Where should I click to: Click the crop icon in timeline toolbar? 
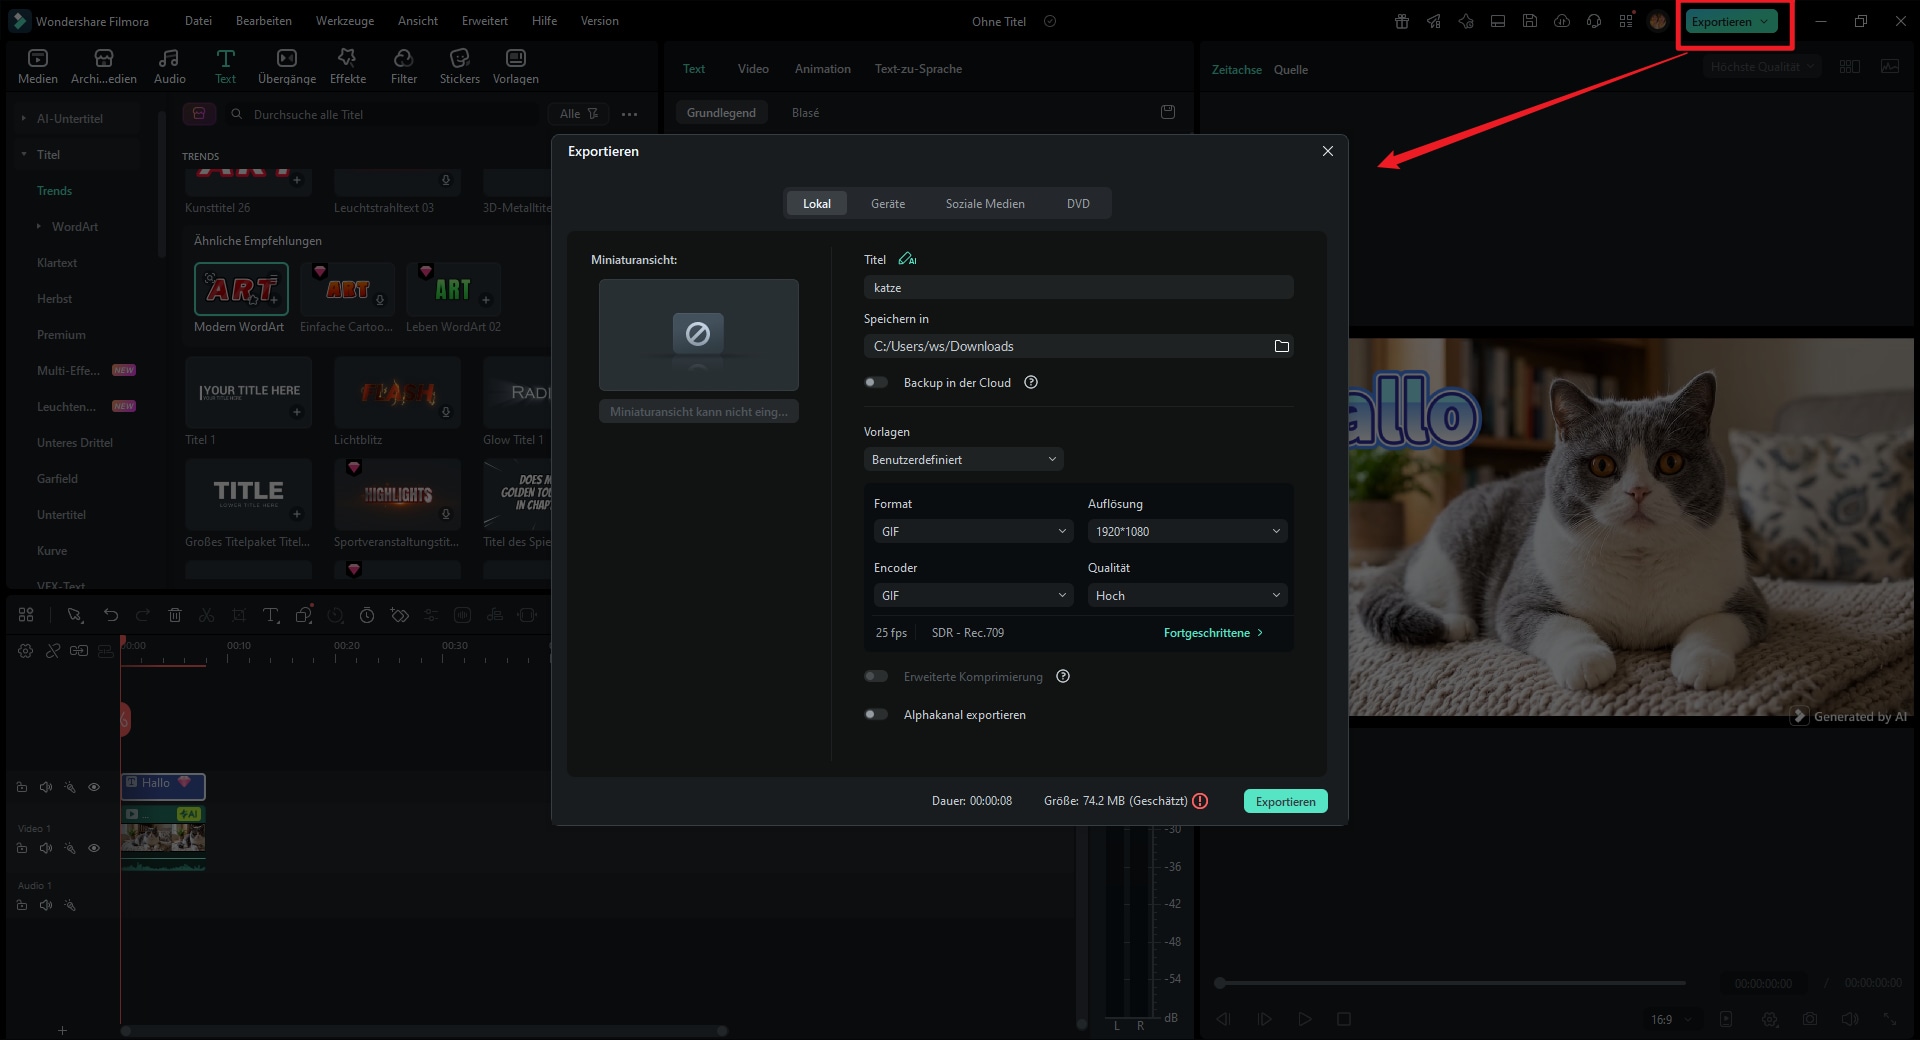pyautogui.click(x=239, y=615)
